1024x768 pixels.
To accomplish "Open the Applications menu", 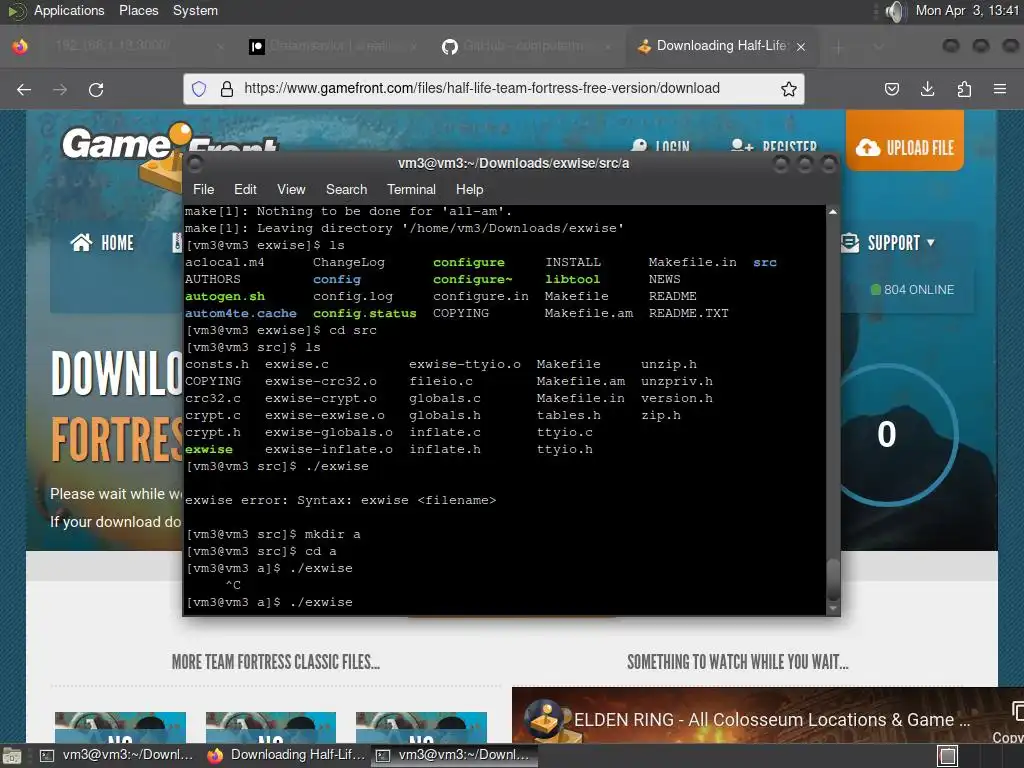I will click(69, 10).
